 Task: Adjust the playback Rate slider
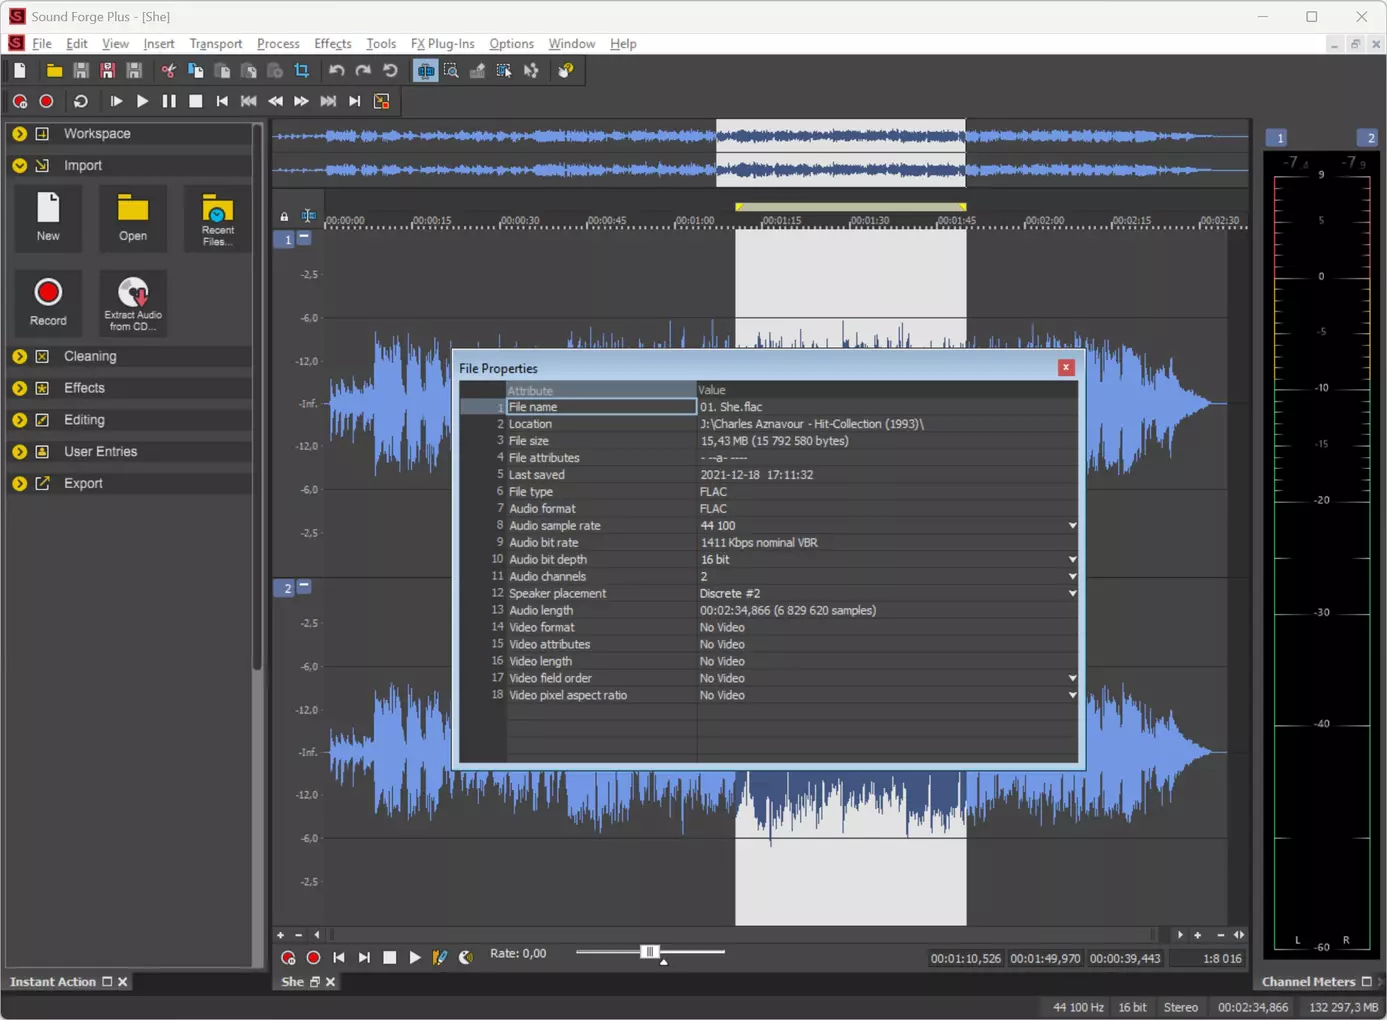point(650,952)
